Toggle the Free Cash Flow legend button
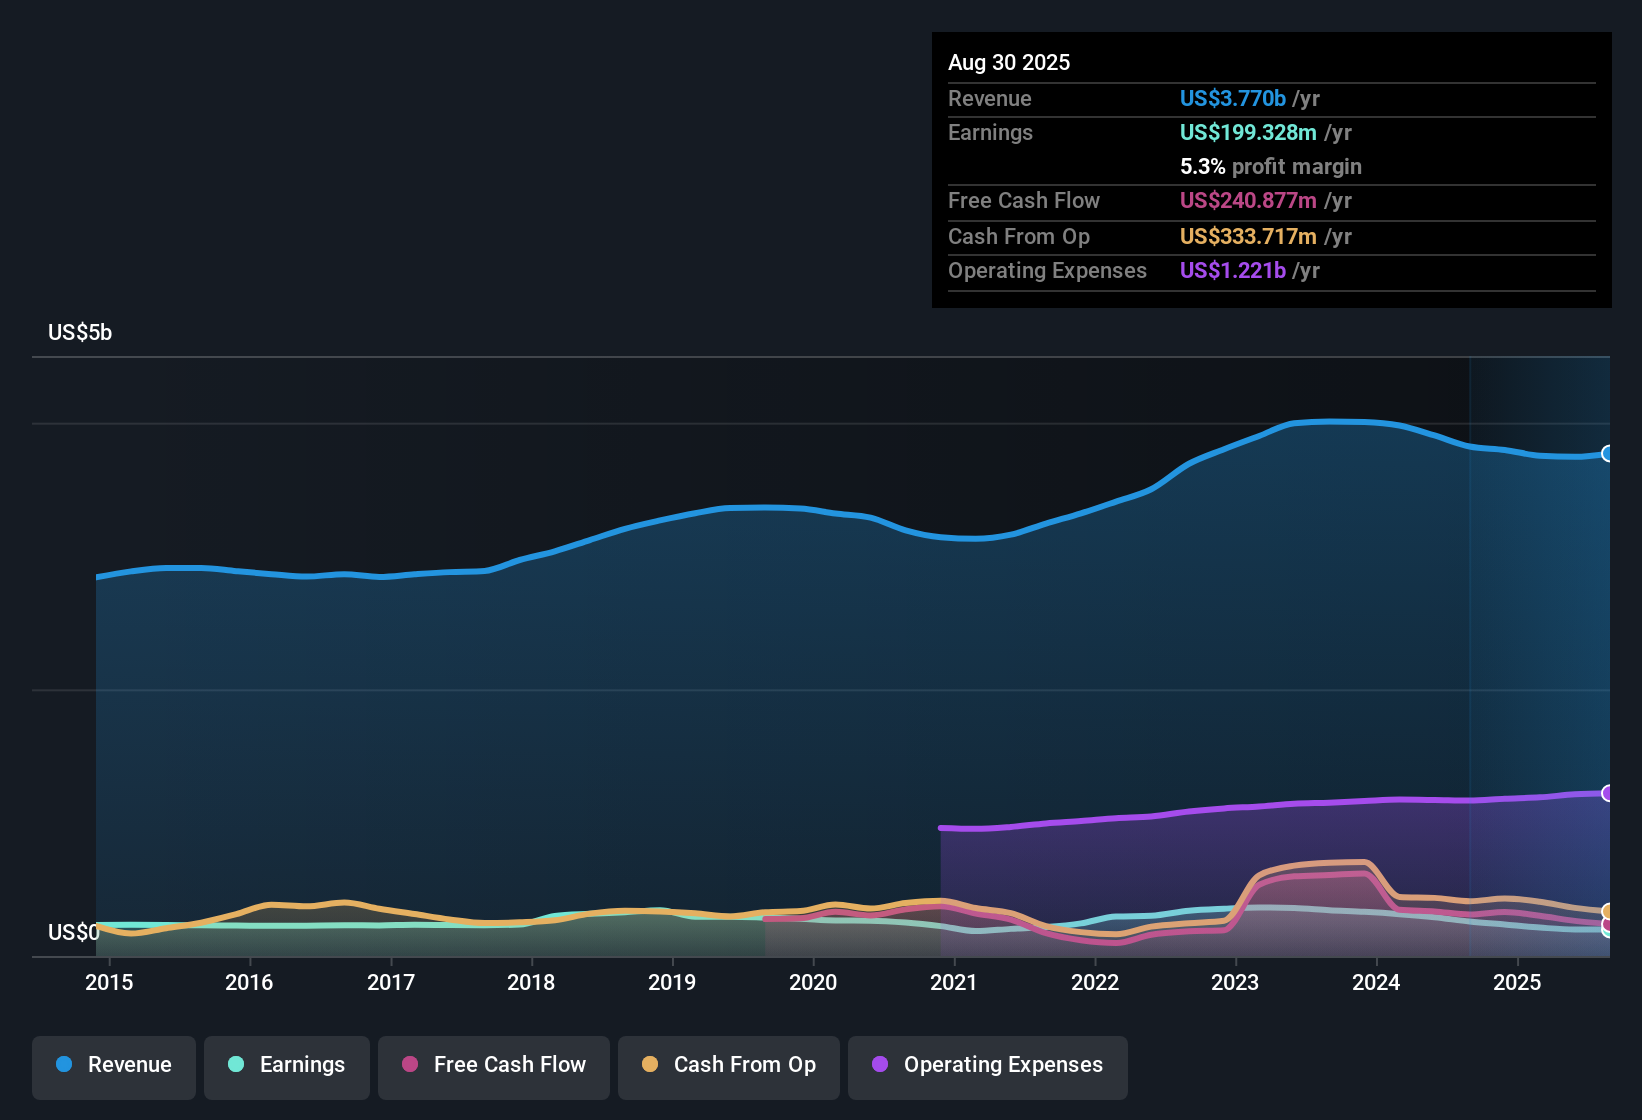Screen dimensions: 1642x1120 point(494,1066)
